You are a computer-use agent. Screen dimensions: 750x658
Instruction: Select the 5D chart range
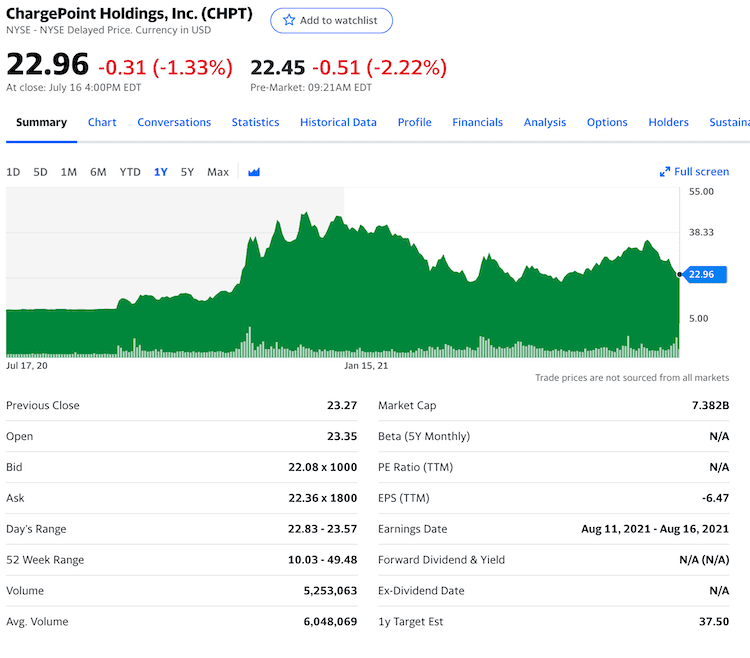[x=40, y=172]
